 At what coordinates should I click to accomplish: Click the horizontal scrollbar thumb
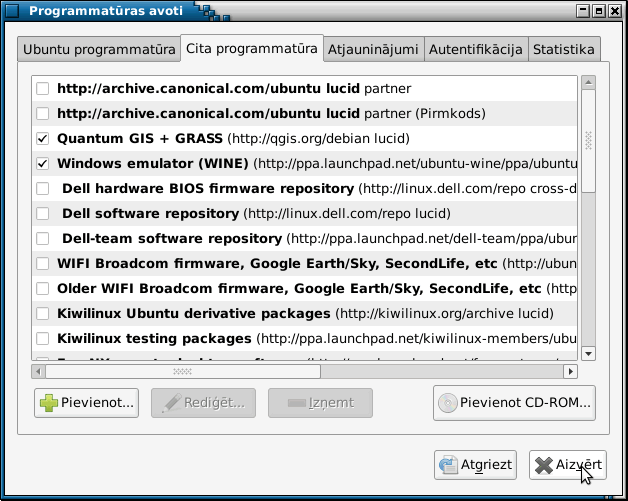[x=183, y=372]
